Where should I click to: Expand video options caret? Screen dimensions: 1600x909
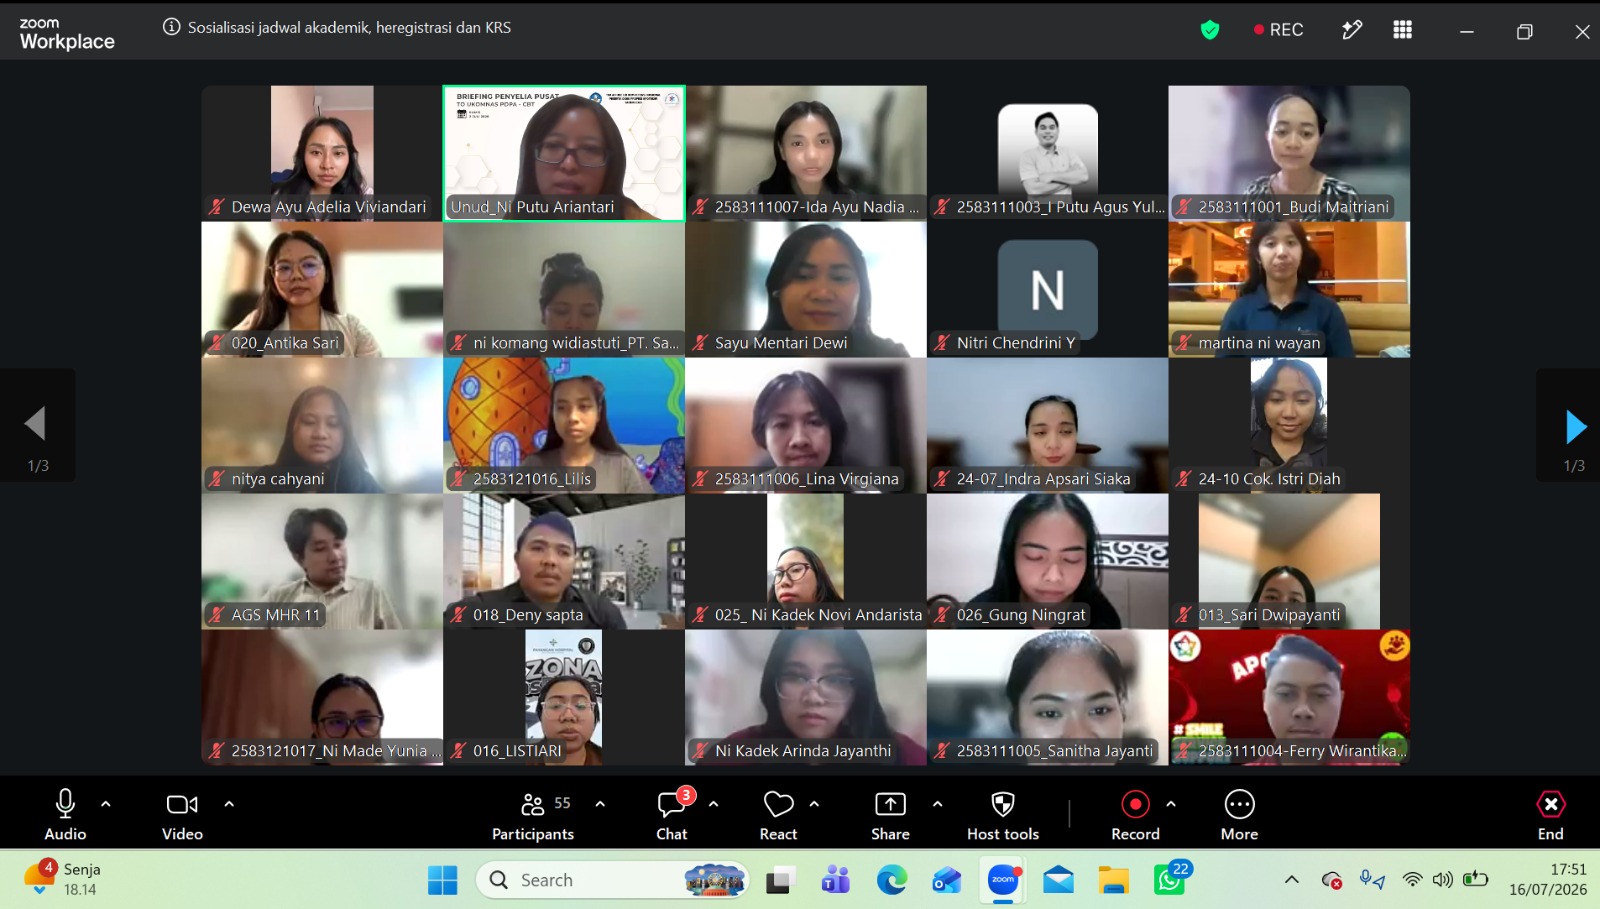pos(229,804)
